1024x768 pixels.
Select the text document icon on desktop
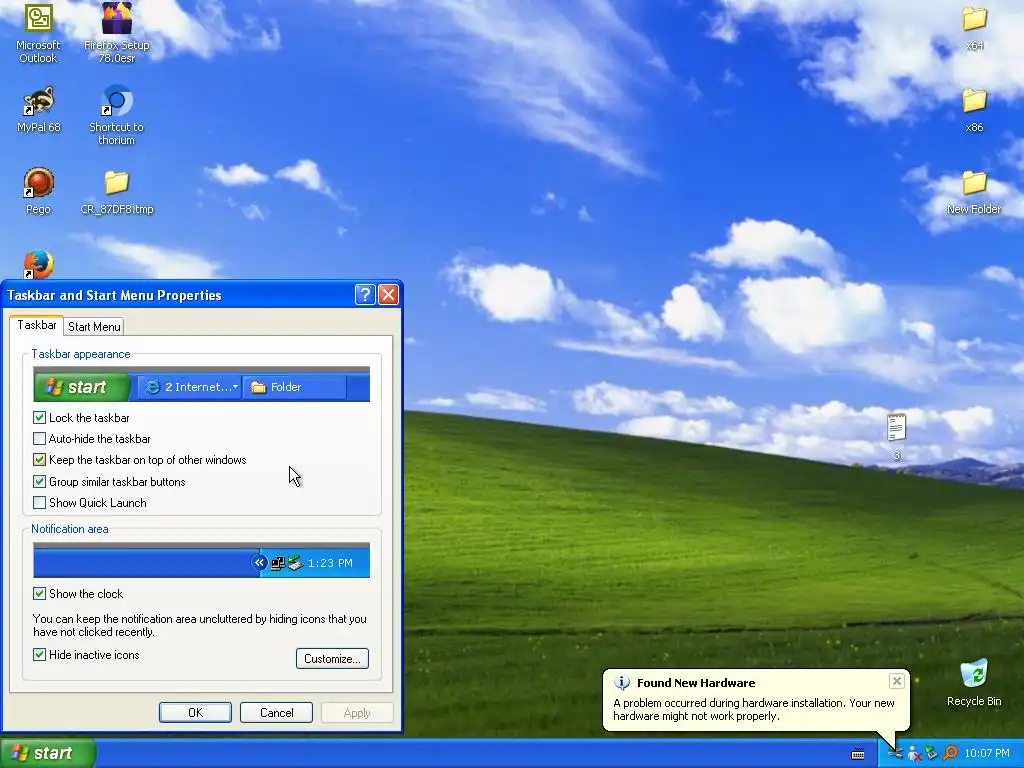pyautogui.click(x=897, y=436)
